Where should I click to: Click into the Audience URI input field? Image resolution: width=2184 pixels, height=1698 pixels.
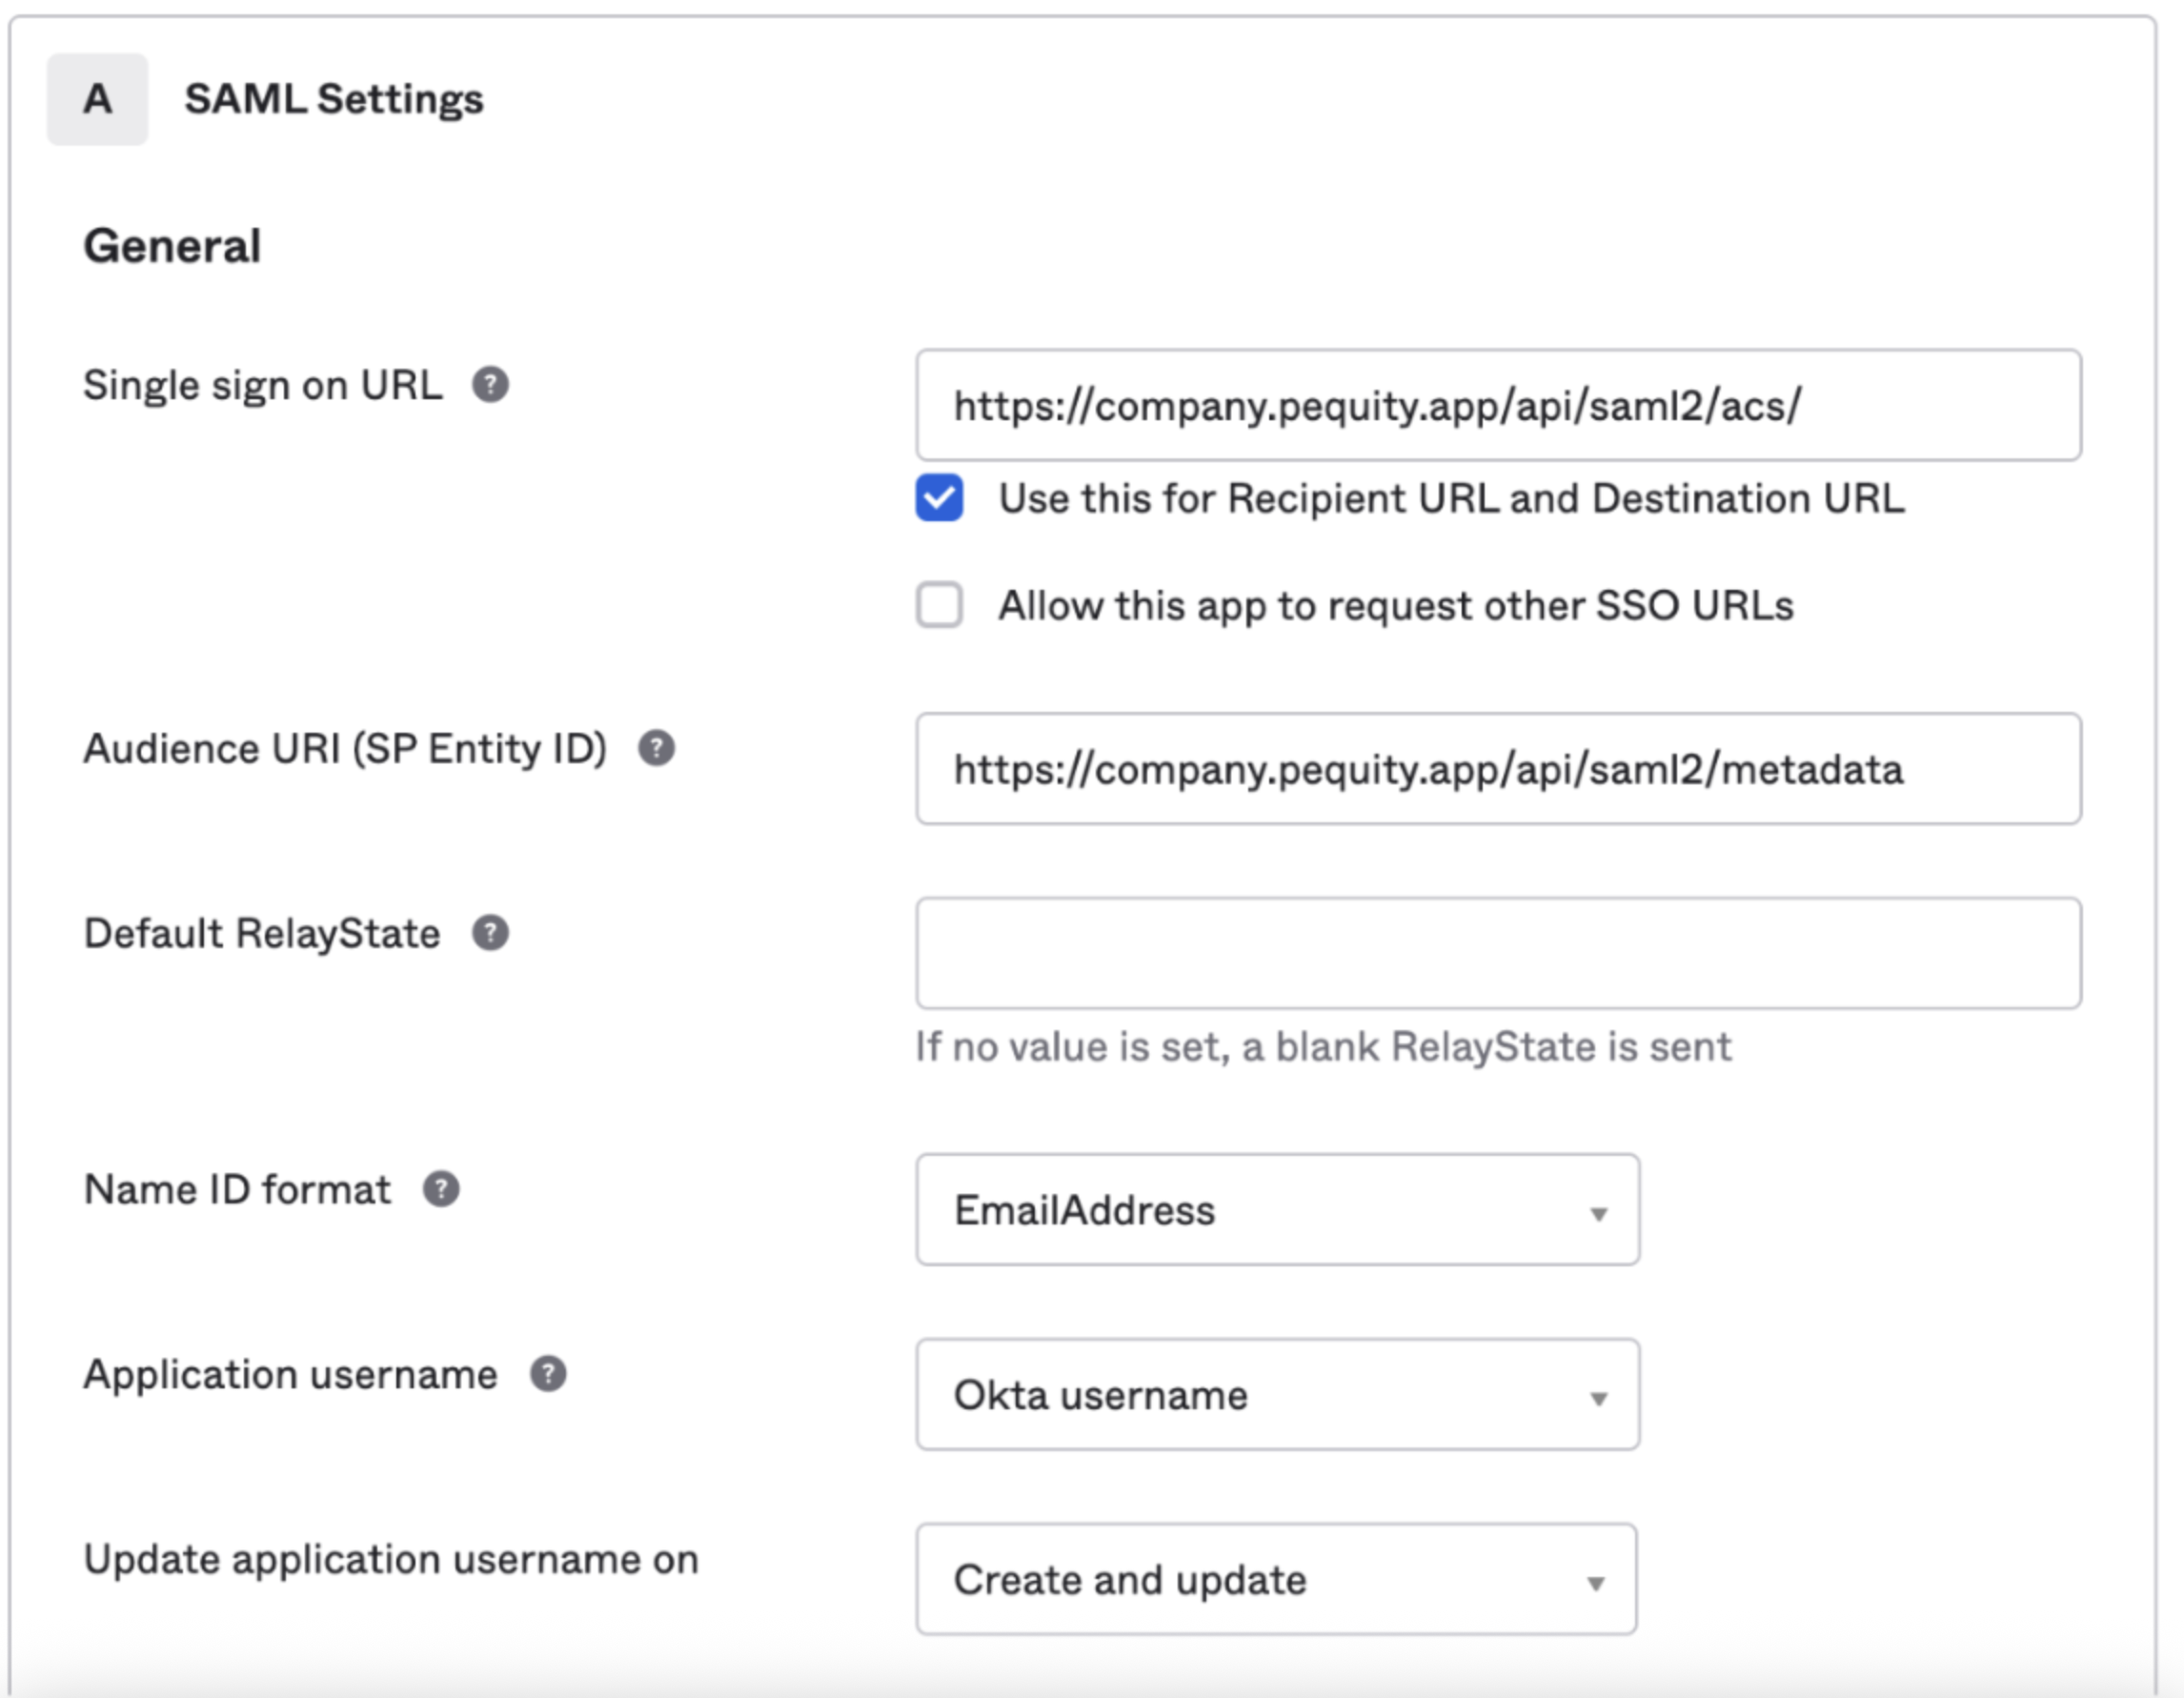pyautogui.click(x=1498, y=769)
